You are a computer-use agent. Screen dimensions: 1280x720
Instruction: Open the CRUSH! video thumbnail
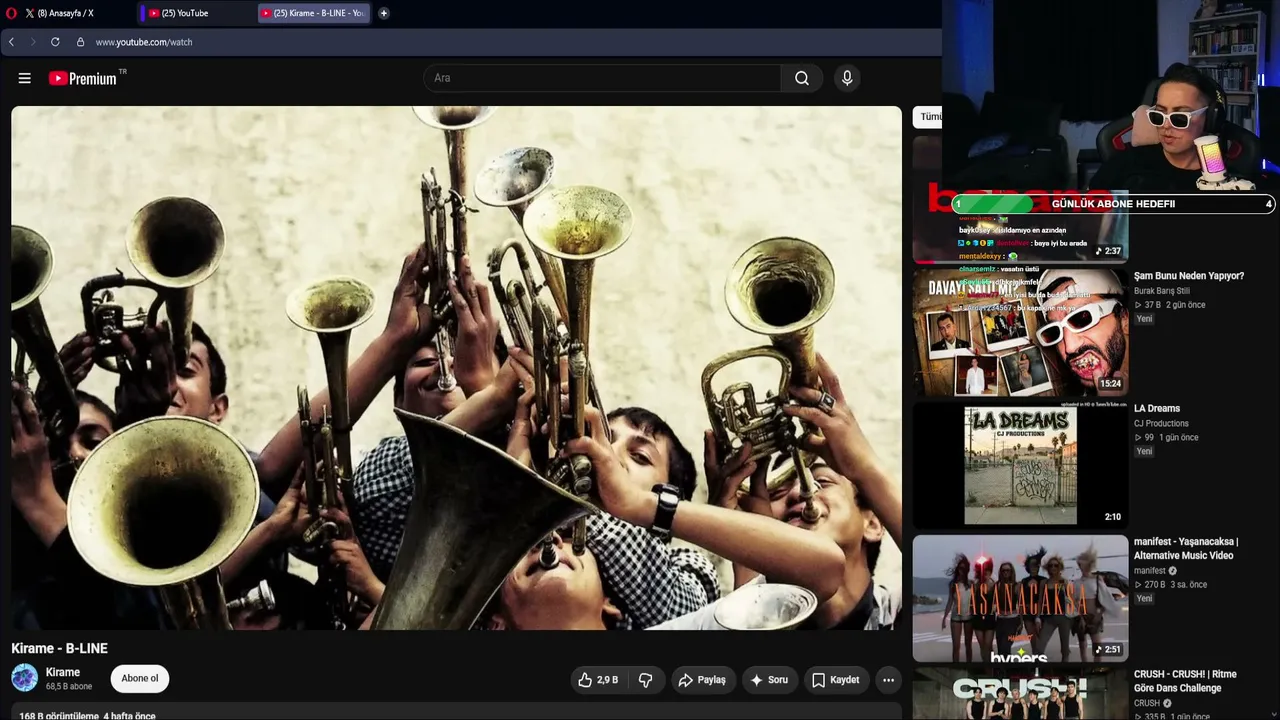[x=1021, y=694]
